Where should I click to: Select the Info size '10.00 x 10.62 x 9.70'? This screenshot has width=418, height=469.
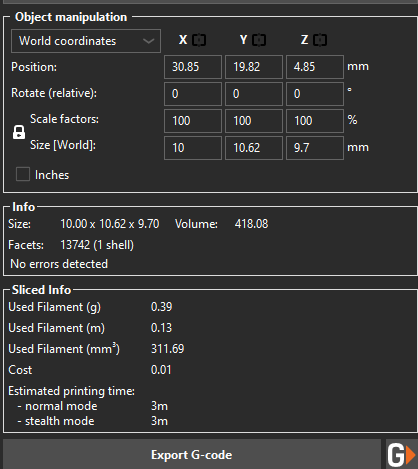click(x=110, y=224)
